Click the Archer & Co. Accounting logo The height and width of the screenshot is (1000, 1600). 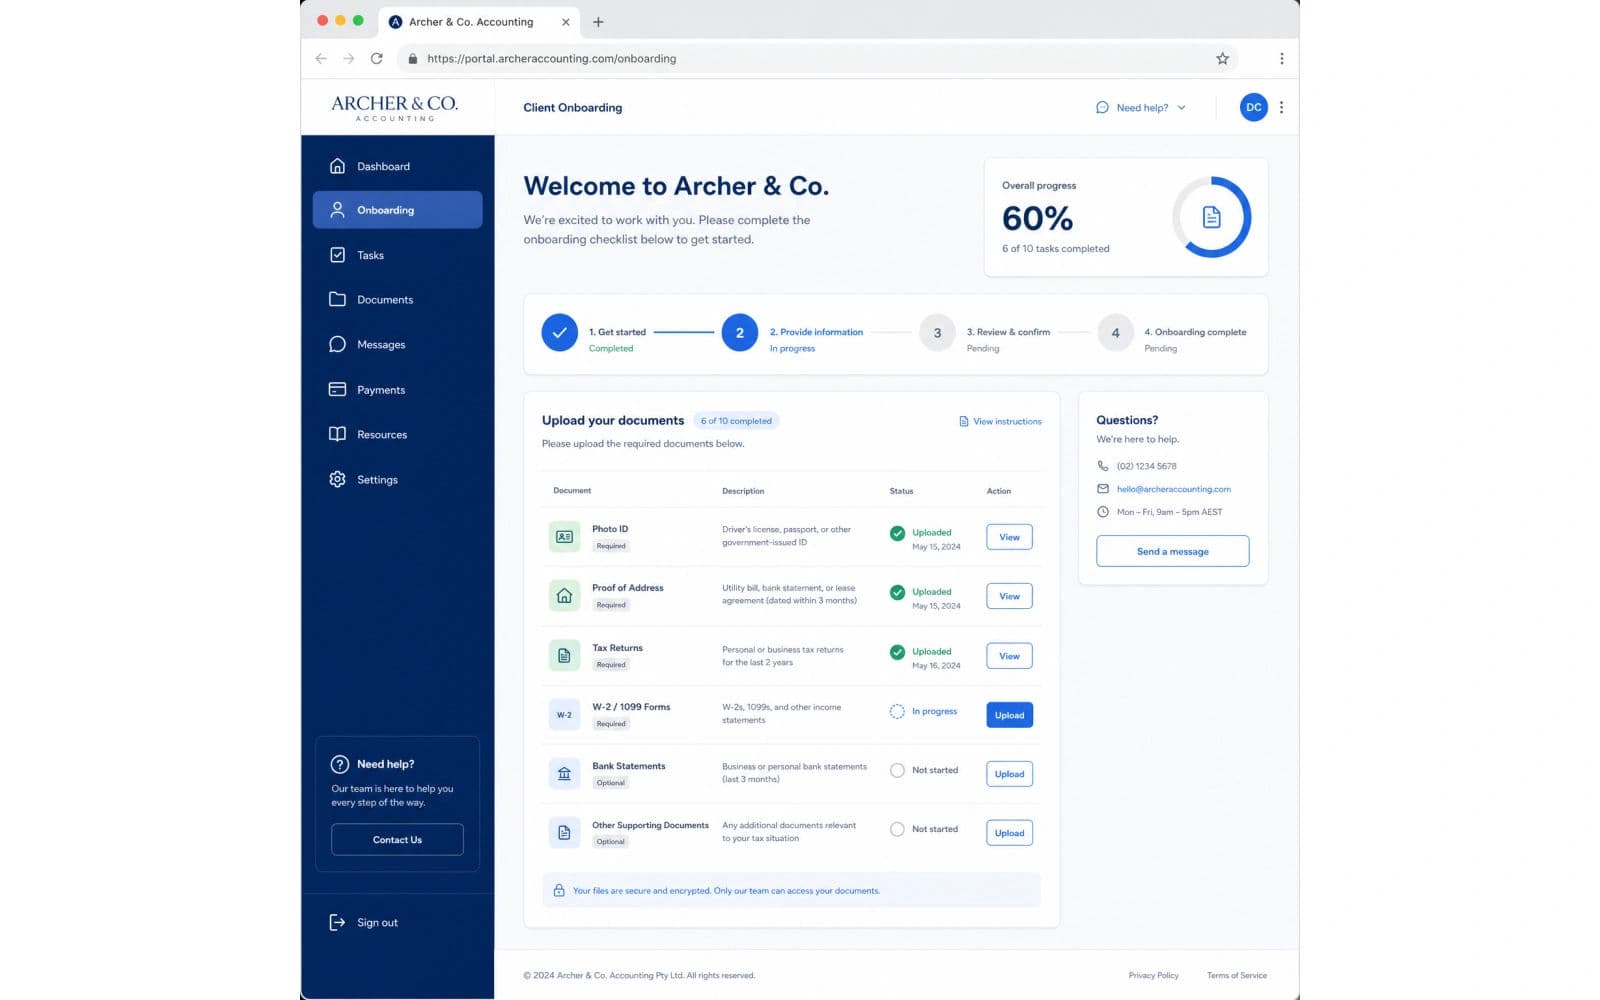pos(395,108)
